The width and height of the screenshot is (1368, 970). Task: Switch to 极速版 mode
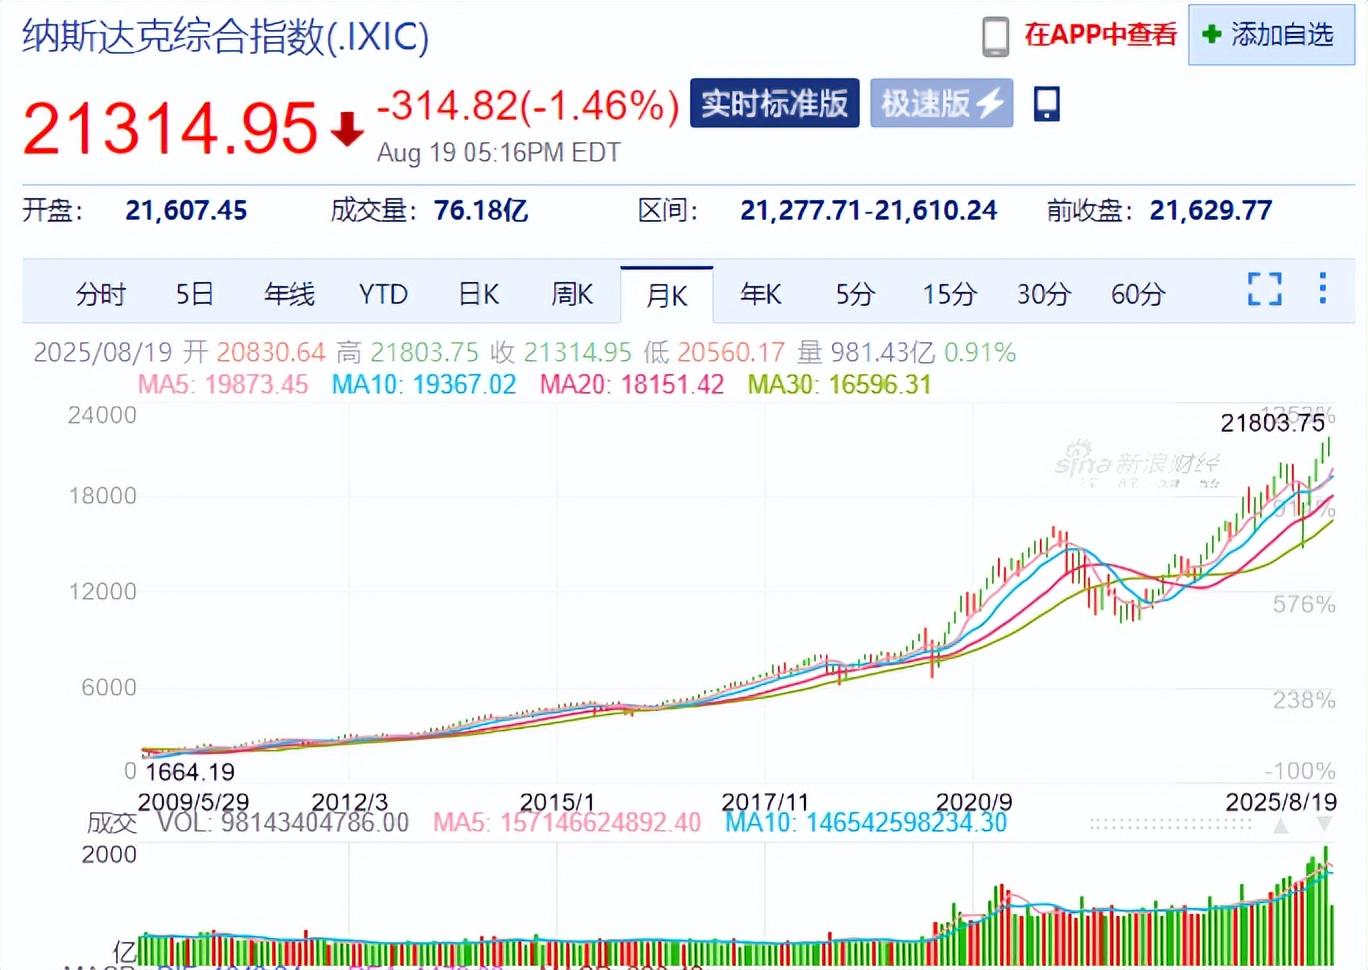(x=941, y=103)
